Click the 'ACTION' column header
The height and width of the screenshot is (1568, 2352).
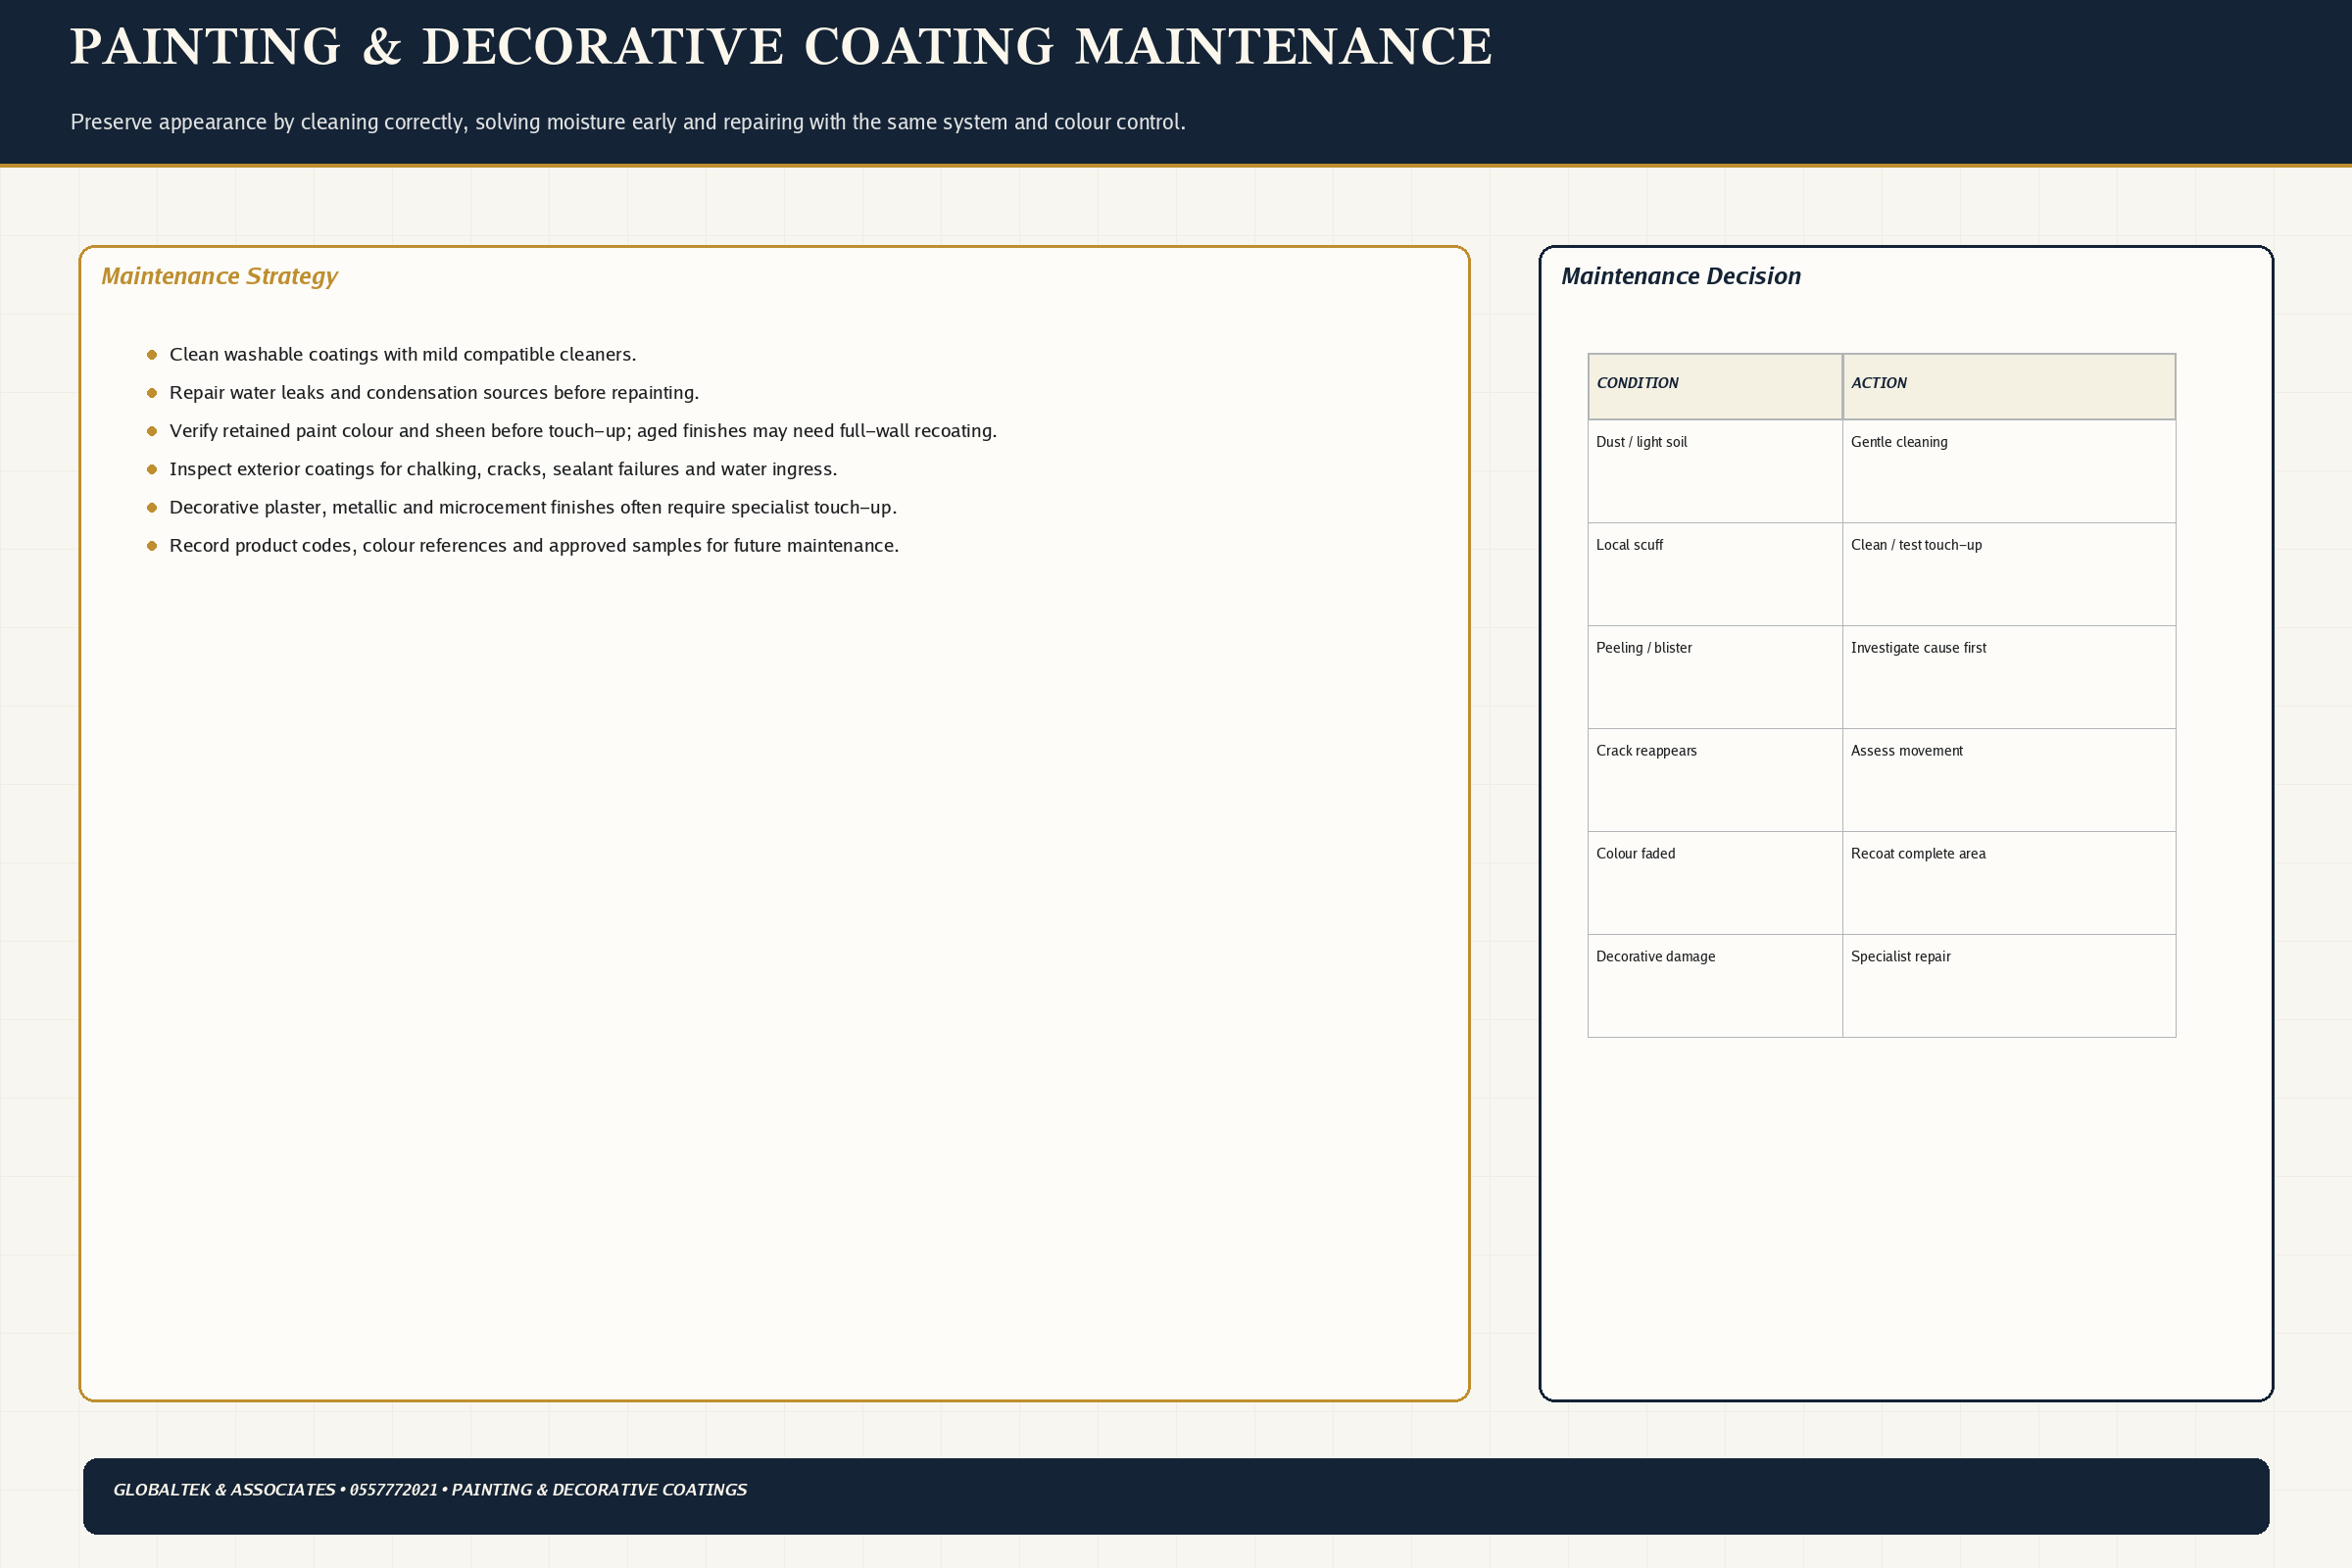pyautogui.click(x=2009, y=386)
